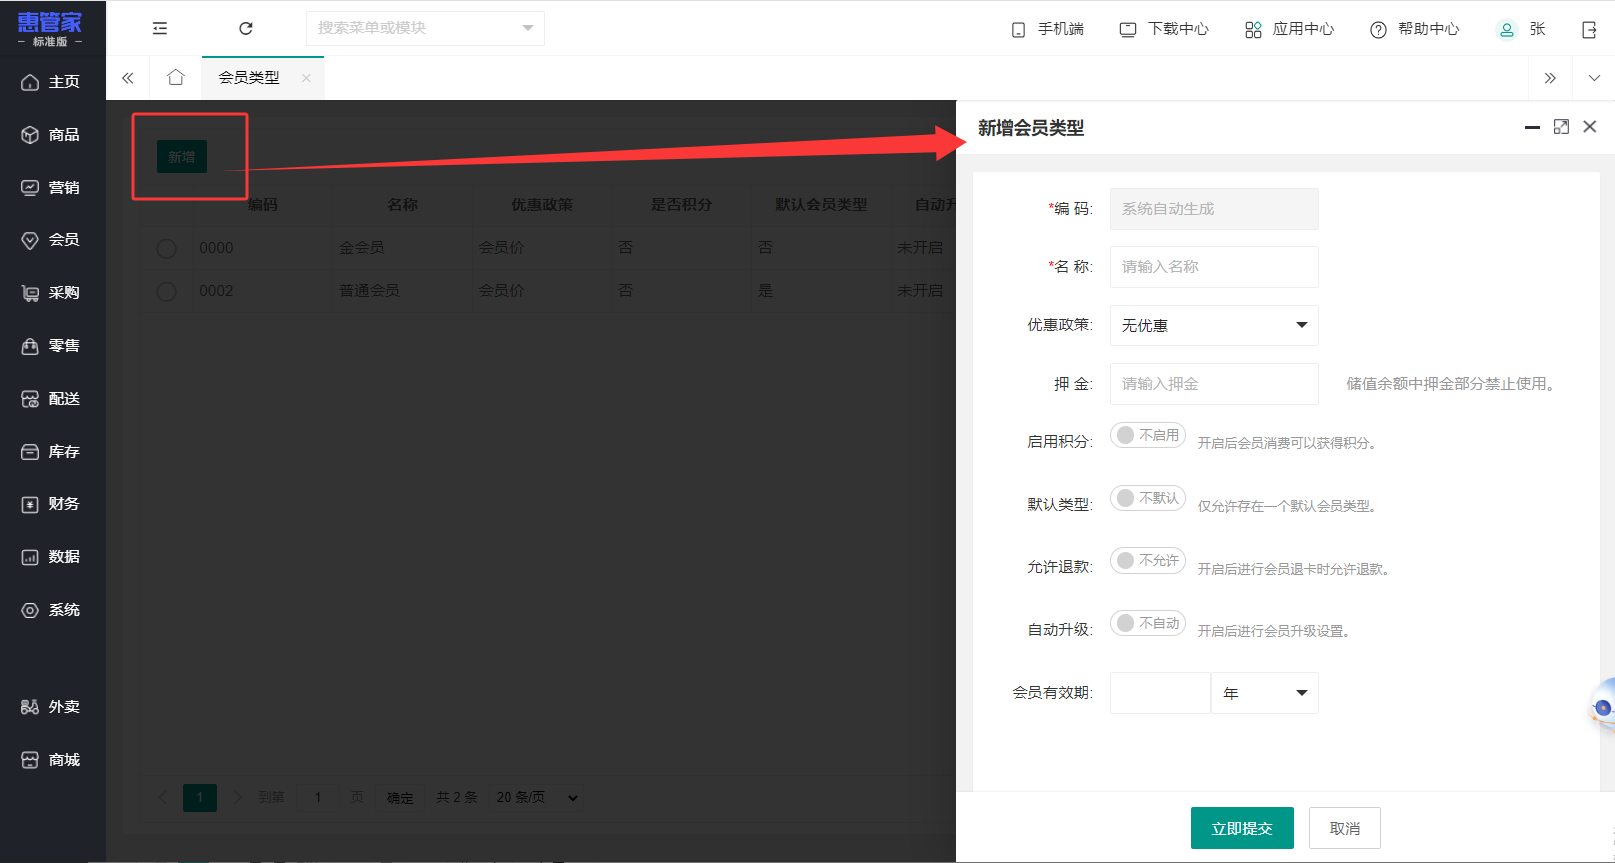1615x863 pixels.
Task: Open the 库存 inventory sidebar menu
Action: coord(52,452)
